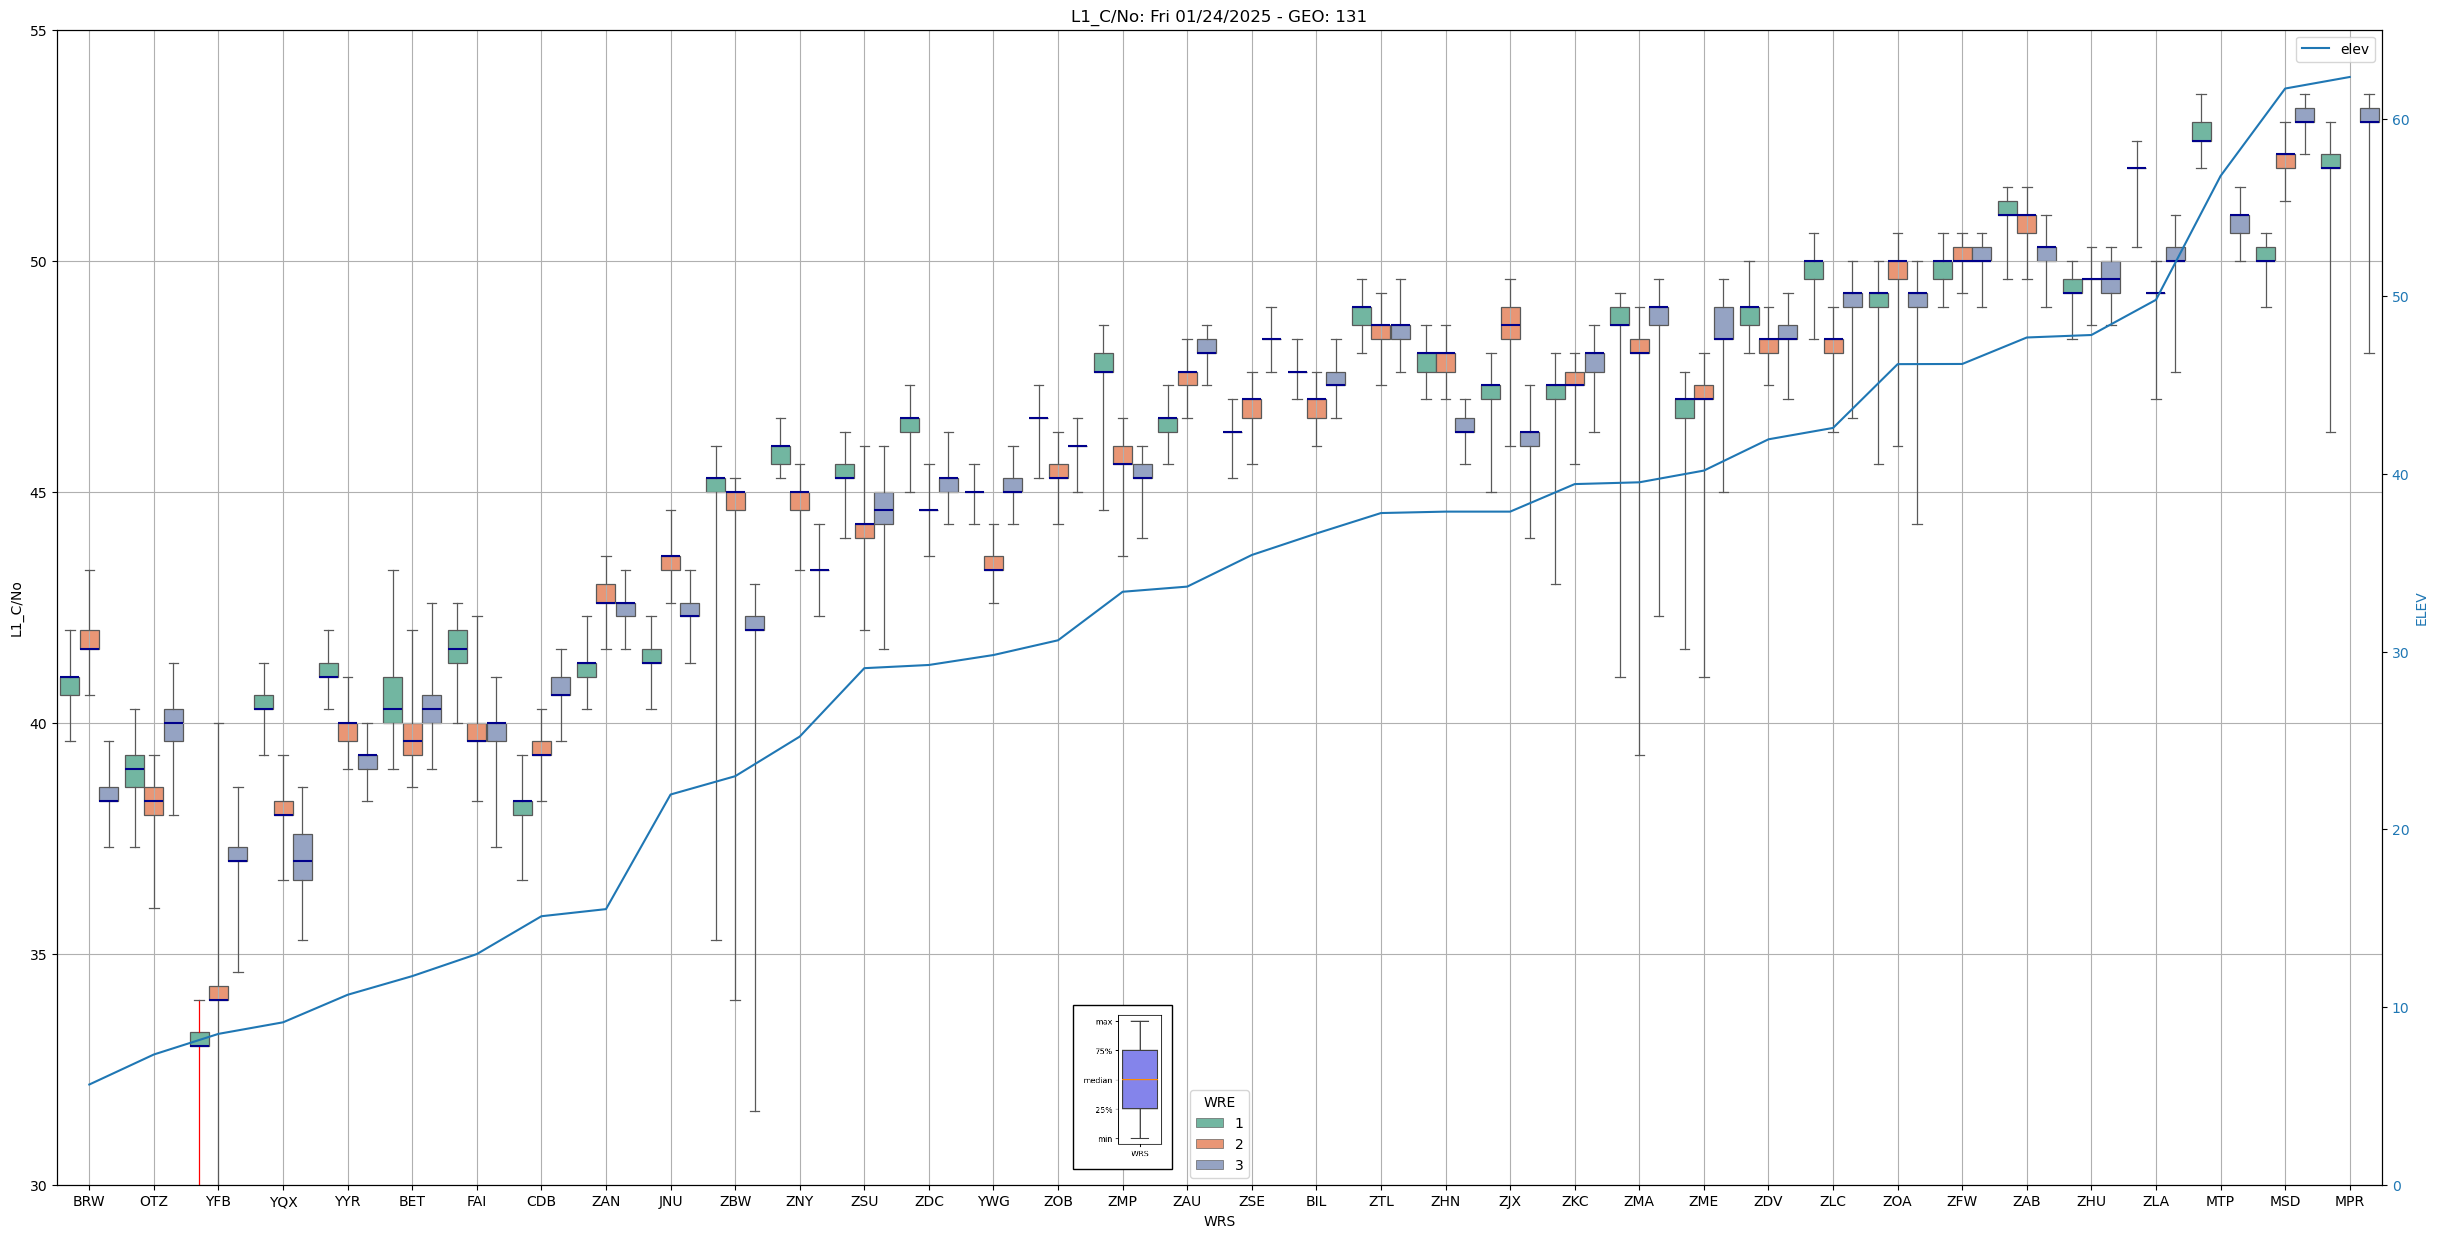Click the WRS x-axis title
The width and height of the screenshot is (2439, 1238).
coord(1218,1221)
